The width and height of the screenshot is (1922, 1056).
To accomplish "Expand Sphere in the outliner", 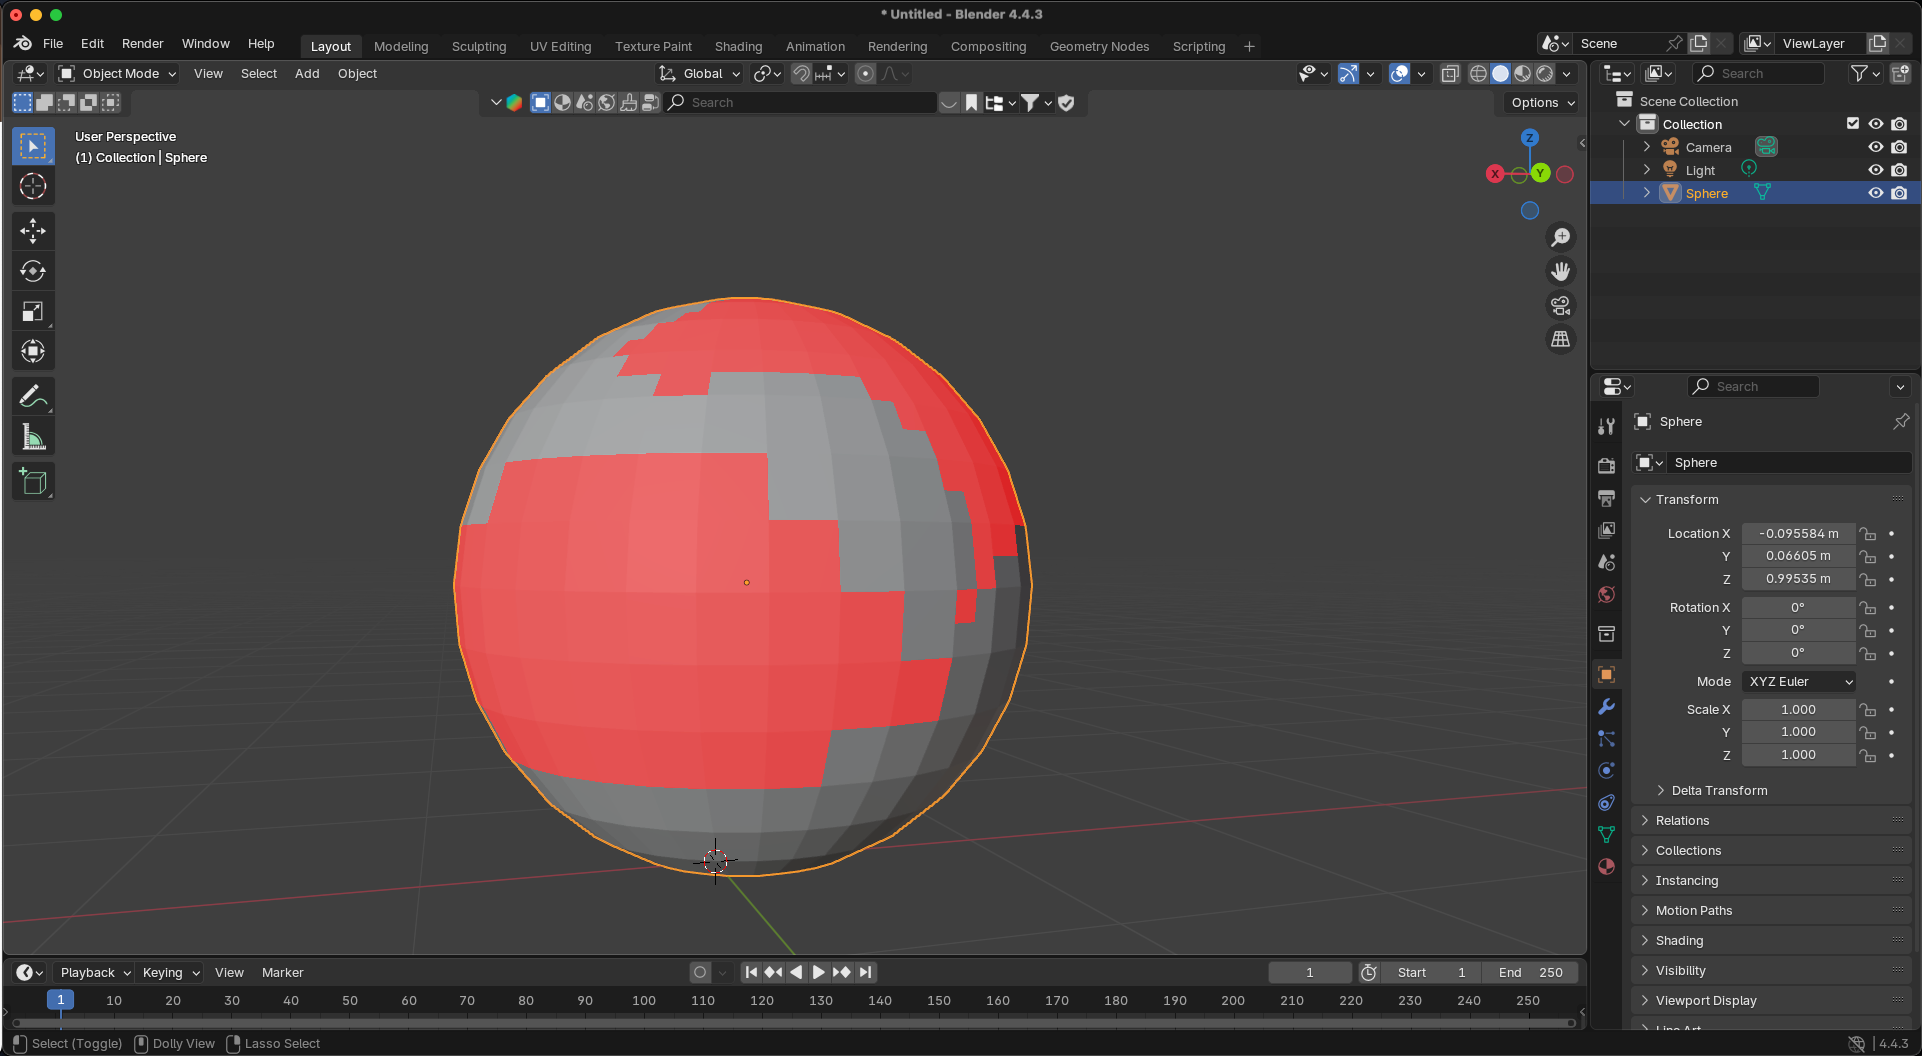I will [1646, 193].
